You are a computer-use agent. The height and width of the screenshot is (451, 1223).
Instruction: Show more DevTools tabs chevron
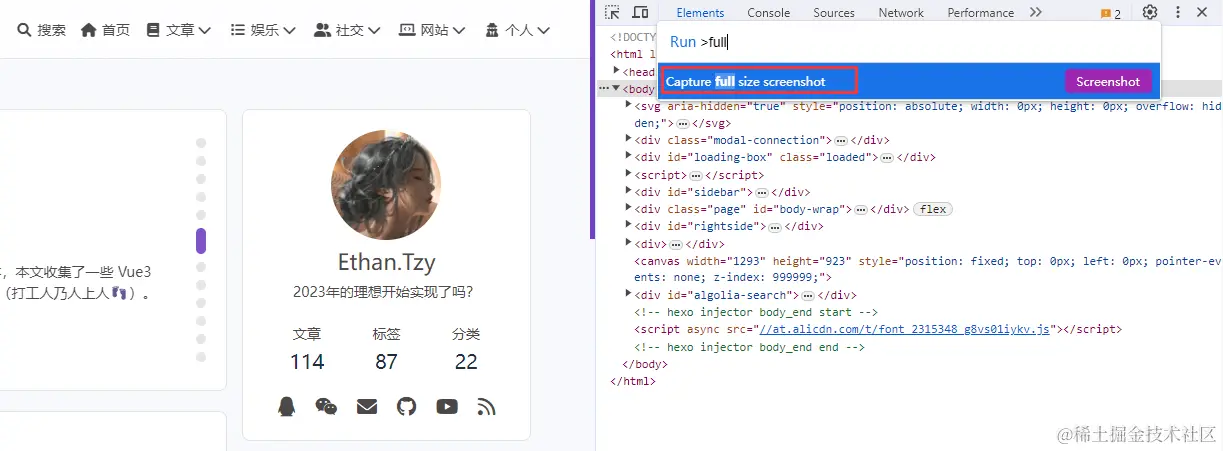coord(1035,13)
